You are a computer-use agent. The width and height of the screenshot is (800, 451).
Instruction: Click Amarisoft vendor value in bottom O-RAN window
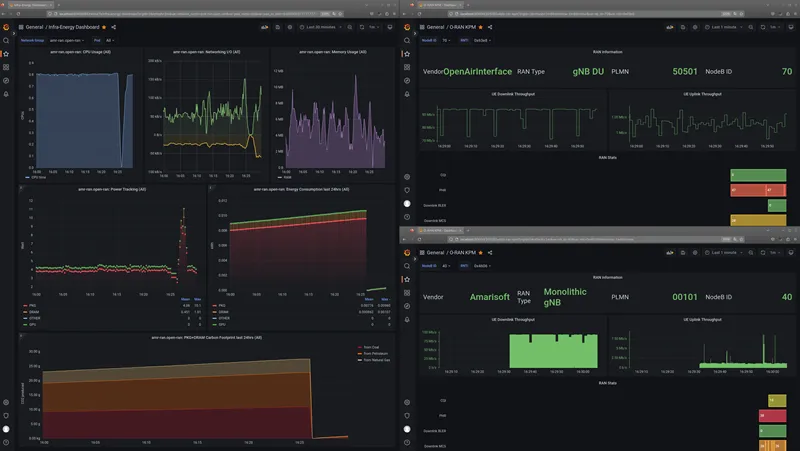(x=490, y=297)
